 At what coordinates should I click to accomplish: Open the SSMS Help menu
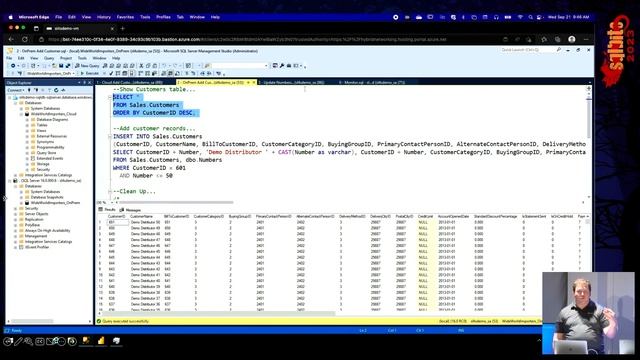116,58
